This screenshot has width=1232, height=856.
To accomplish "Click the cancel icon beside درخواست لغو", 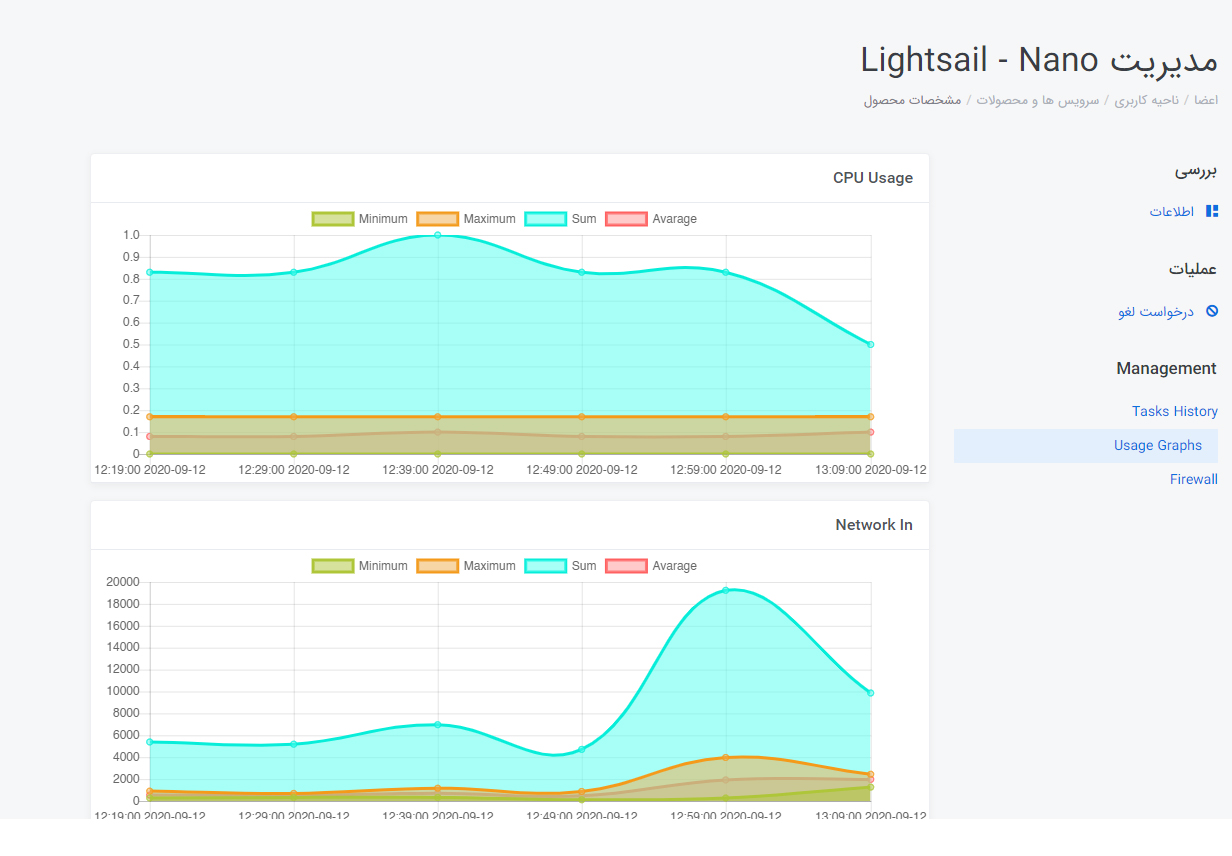I will click(1212, 311).
